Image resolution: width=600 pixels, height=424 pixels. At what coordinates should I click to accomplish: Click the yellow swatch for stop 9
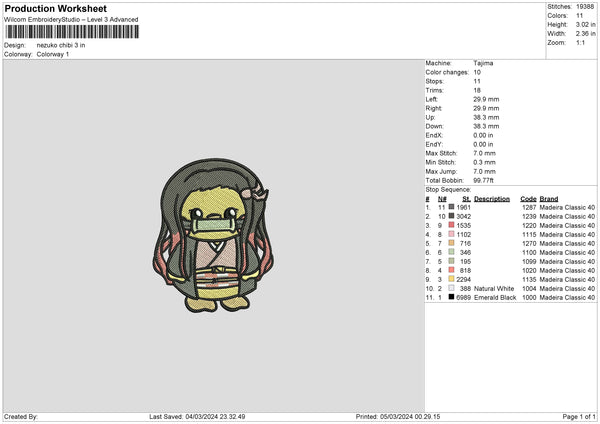[x=452, y=279]
